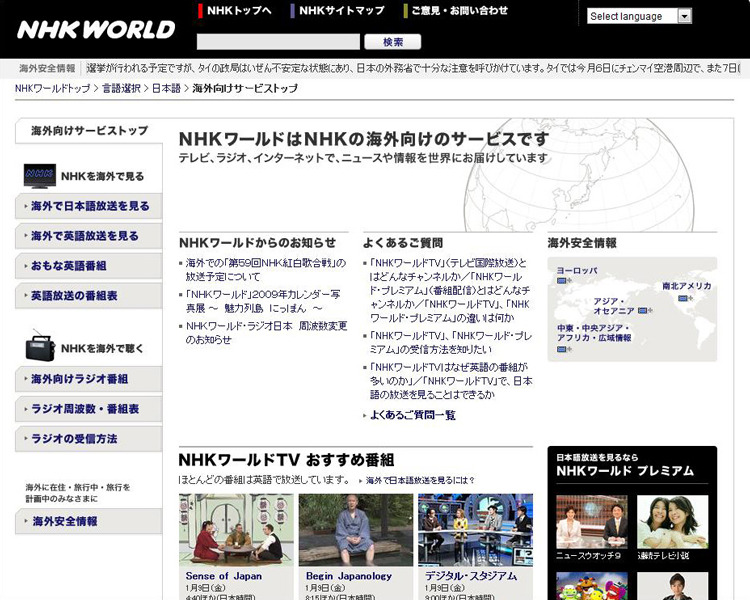Open おもな英語番組 sidebar item
750x600 pixels.
pos(89,266)
